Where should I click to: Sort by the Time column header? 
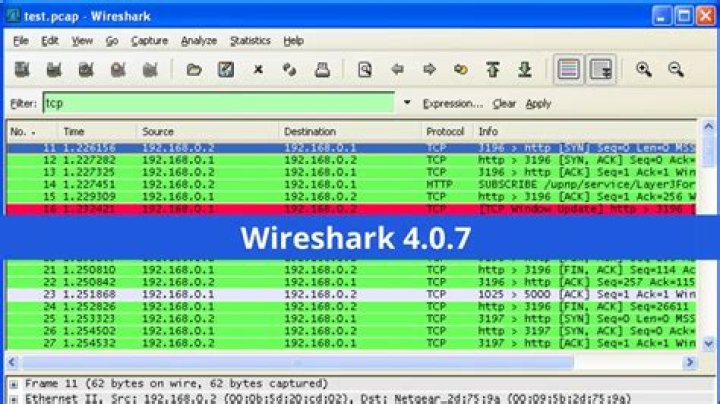pyautogui.click(x=96, y=132)
